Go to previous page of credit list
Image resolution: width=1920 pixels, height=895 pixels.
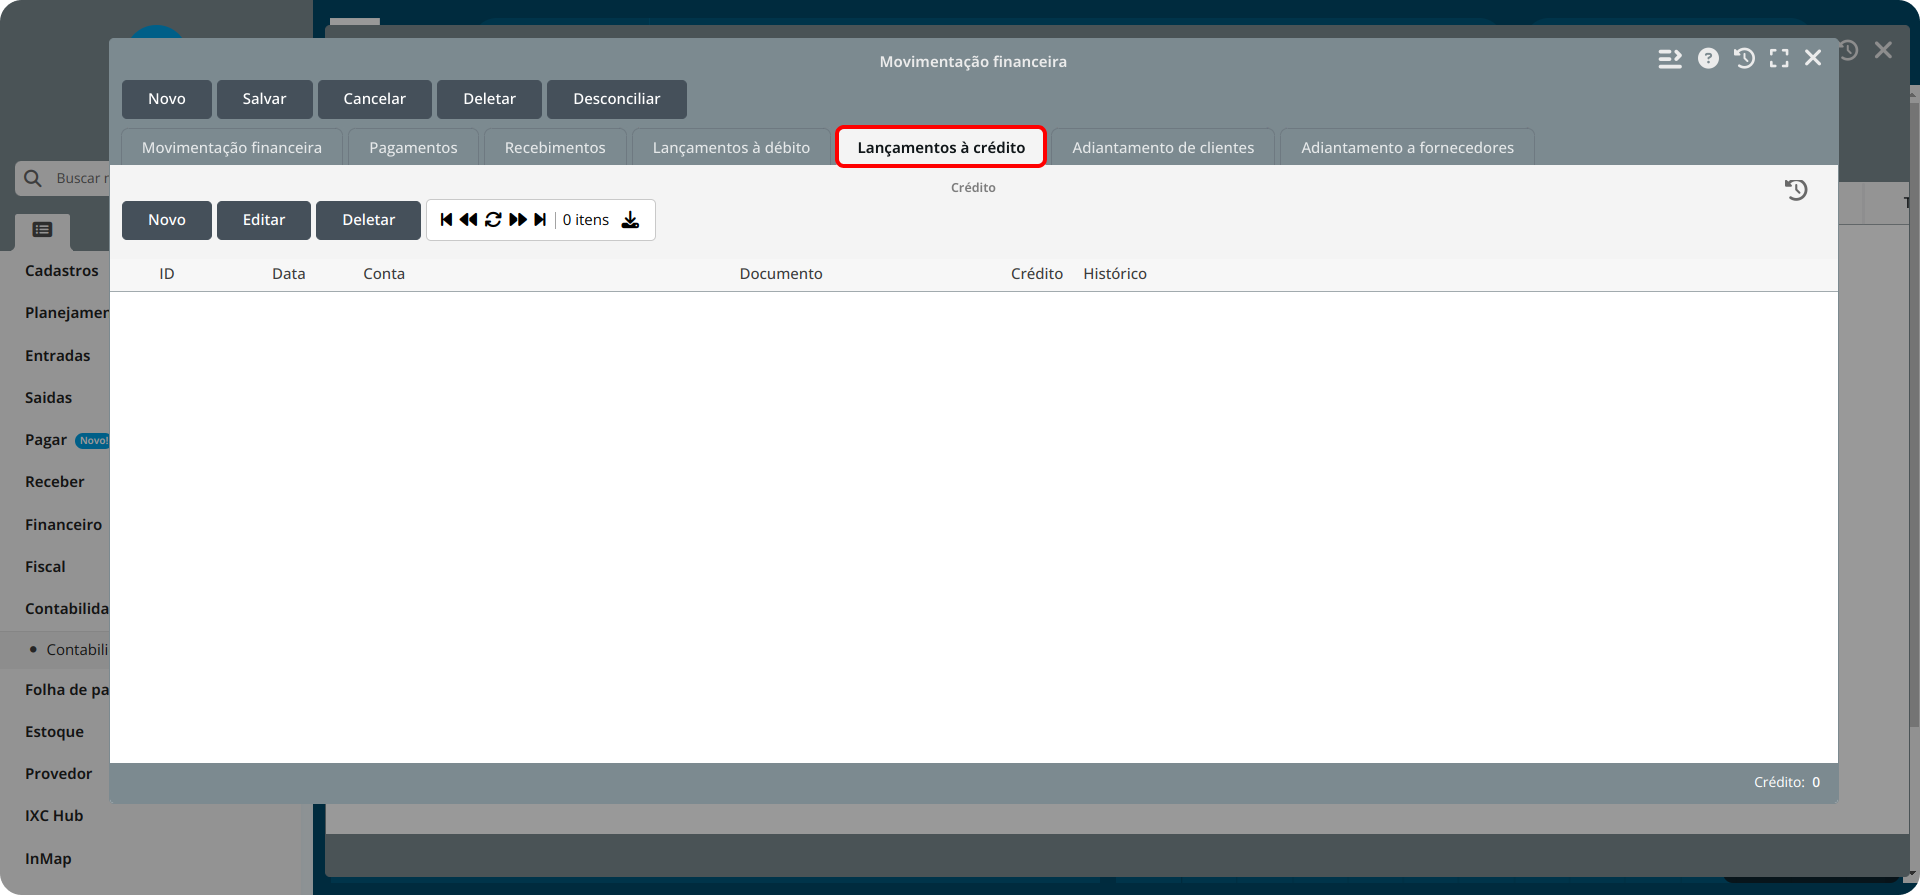[468, 220]
